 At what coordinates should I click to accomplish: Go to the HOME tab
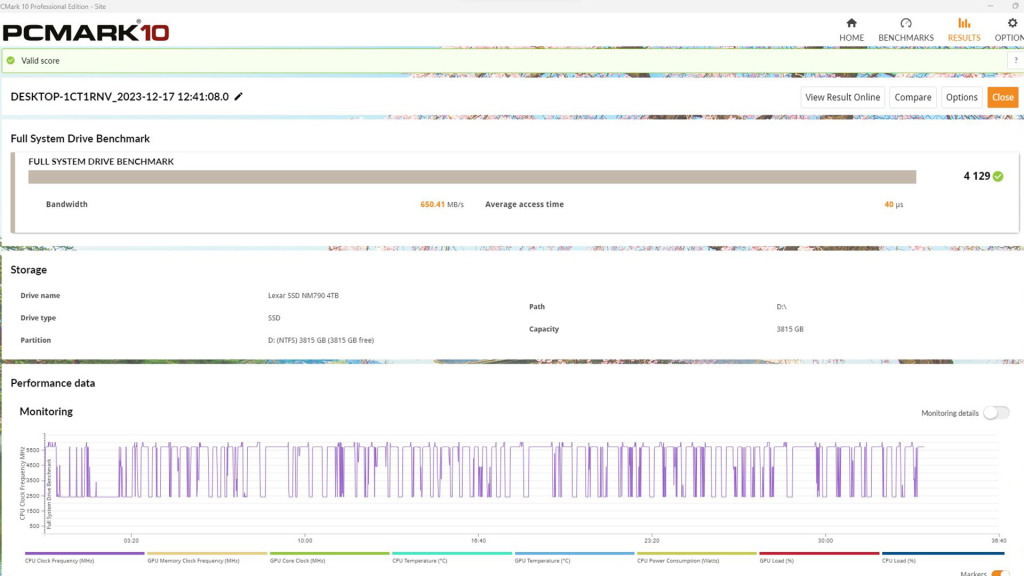tap(851, 30)
